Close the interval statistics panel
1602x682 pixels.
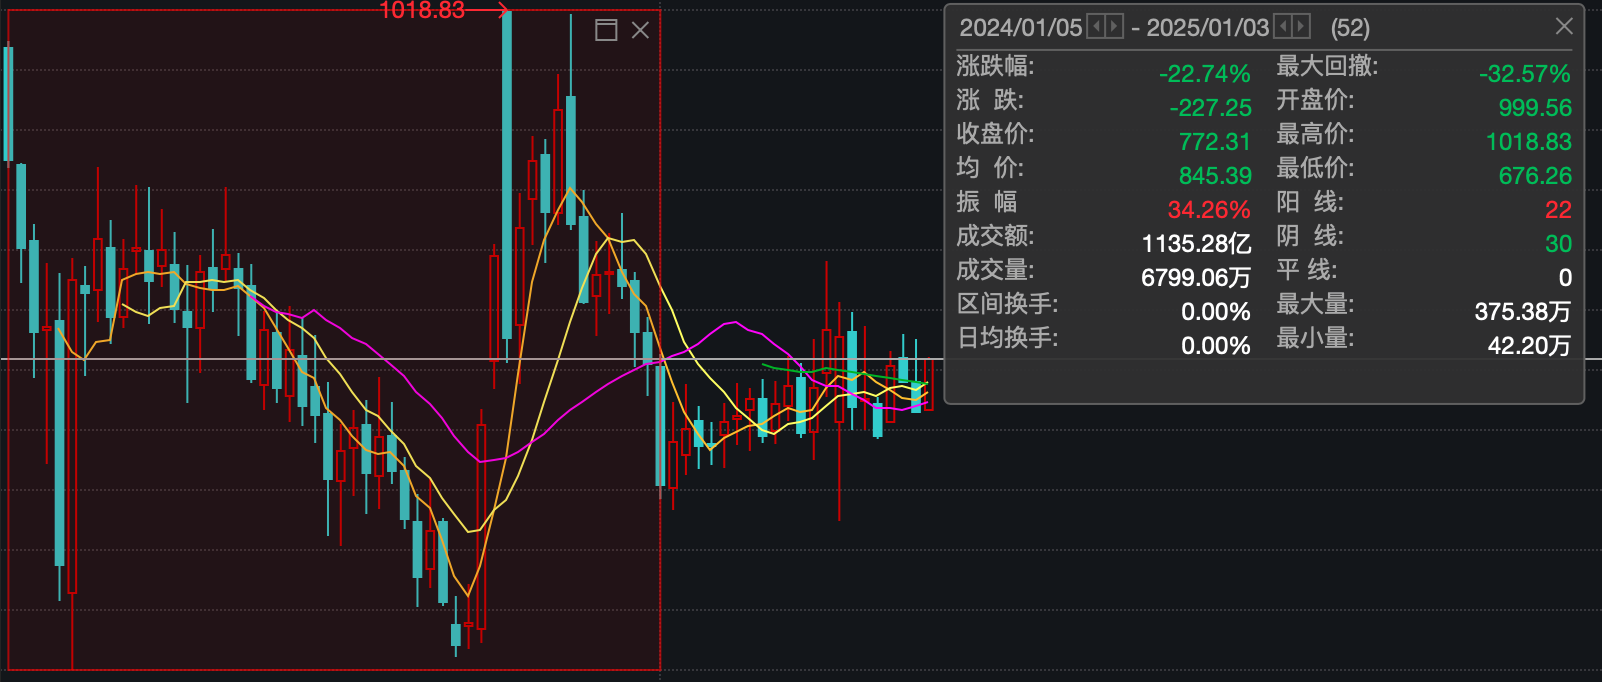pyautogui.click(x=1564, y=26)
